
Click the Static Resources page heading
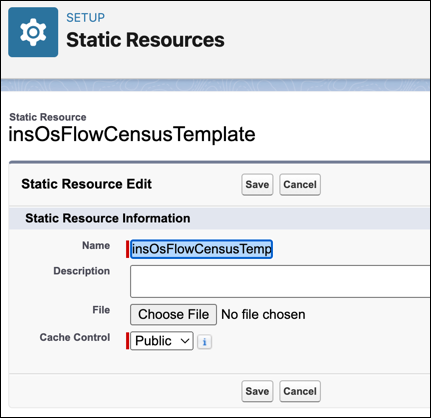pos(145,40)
